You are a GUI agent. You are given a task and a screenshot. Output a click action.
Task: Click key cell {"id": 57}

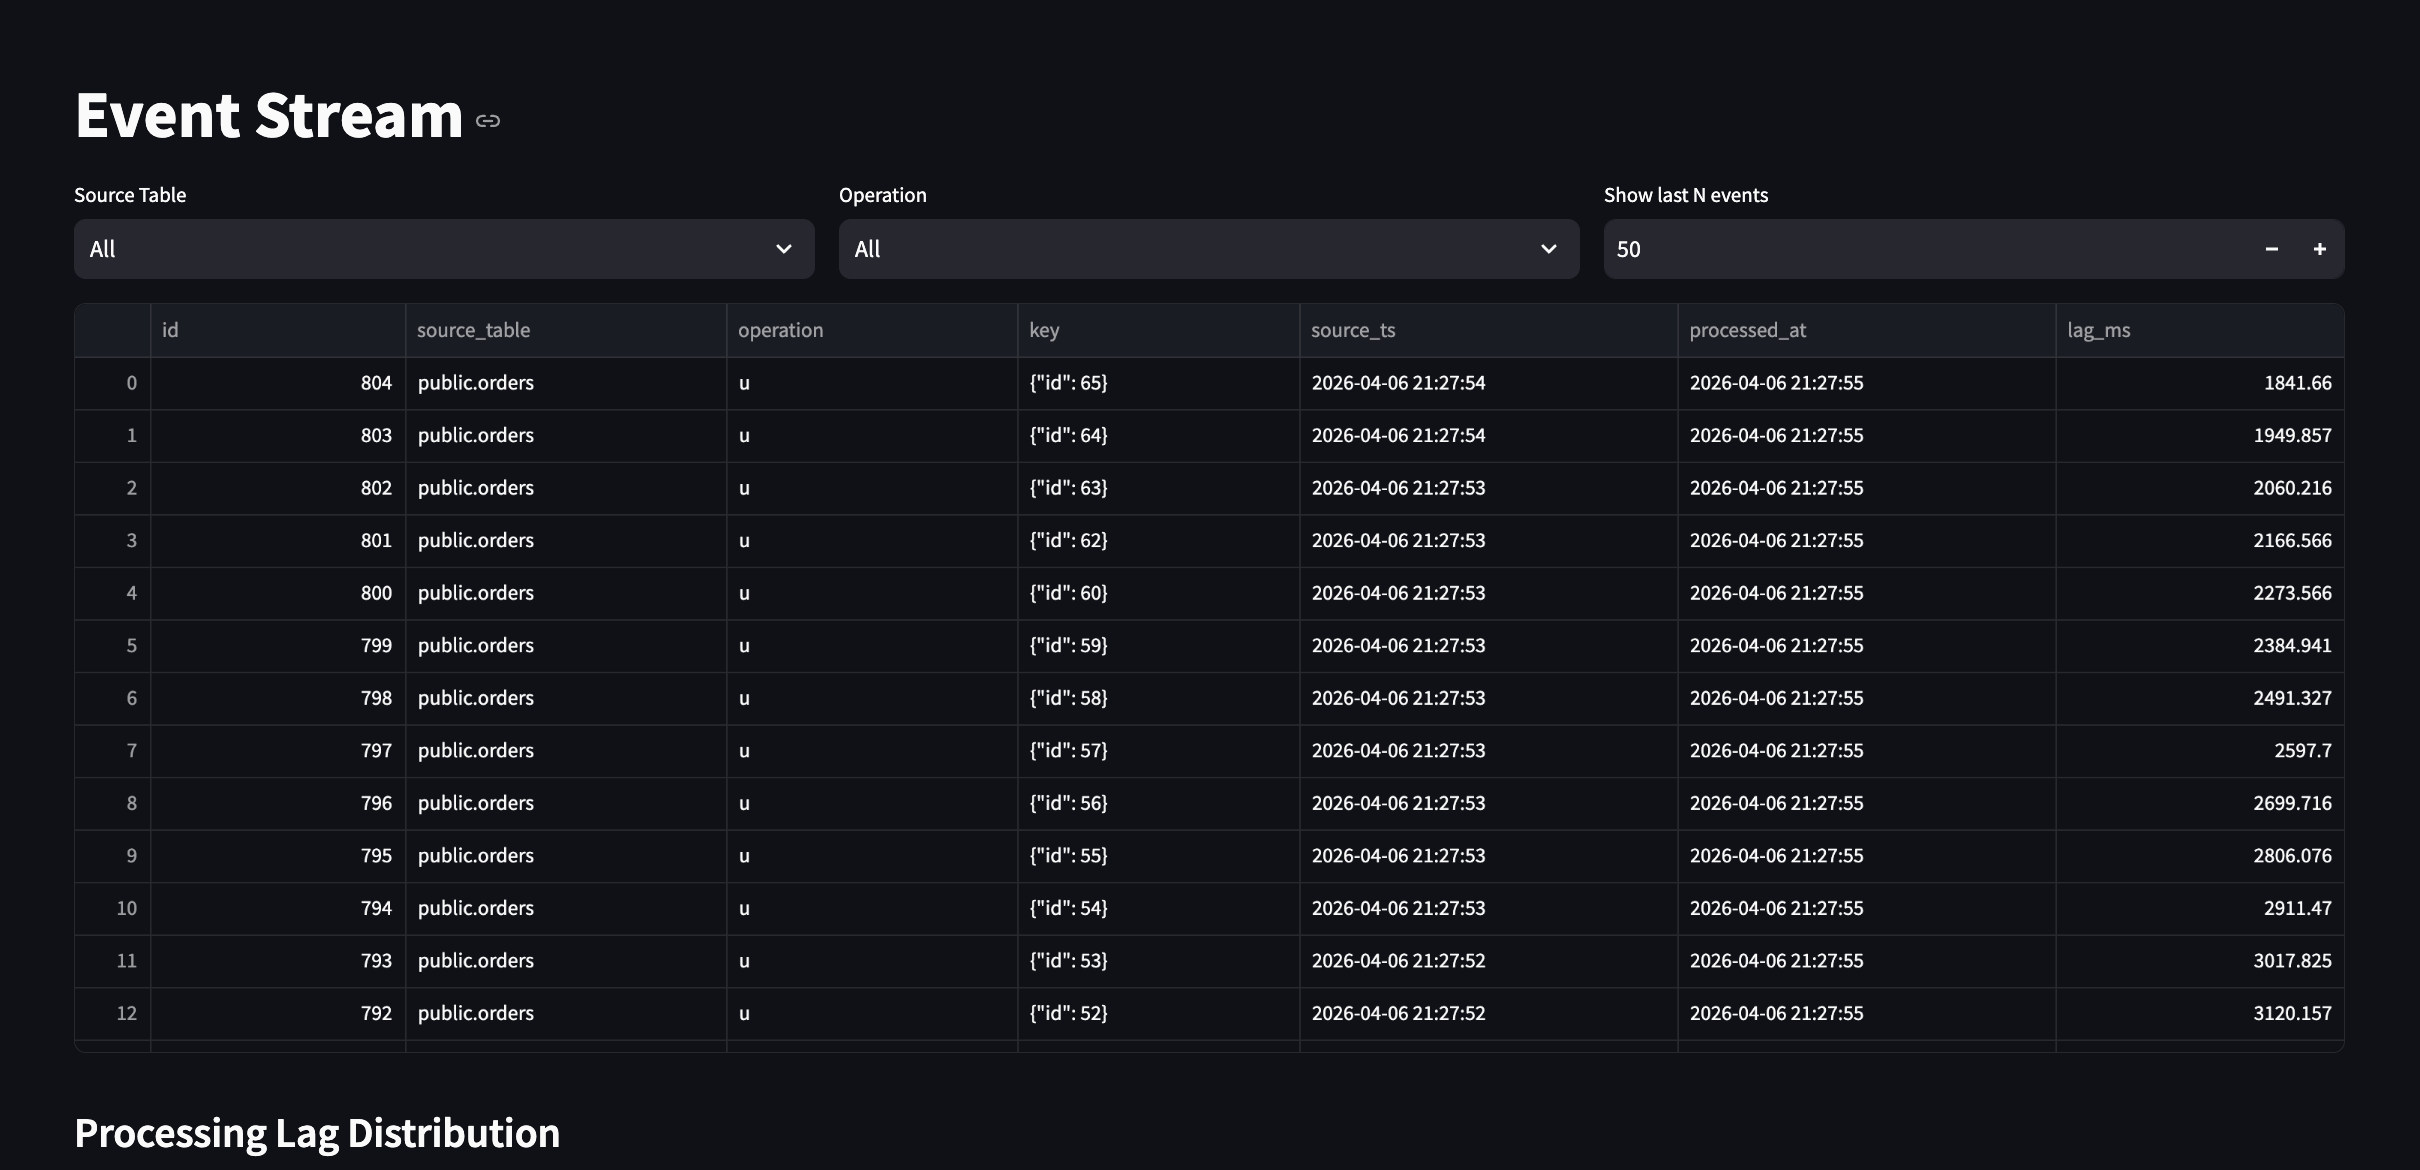pyautogui.click(x=1158, y=750)
